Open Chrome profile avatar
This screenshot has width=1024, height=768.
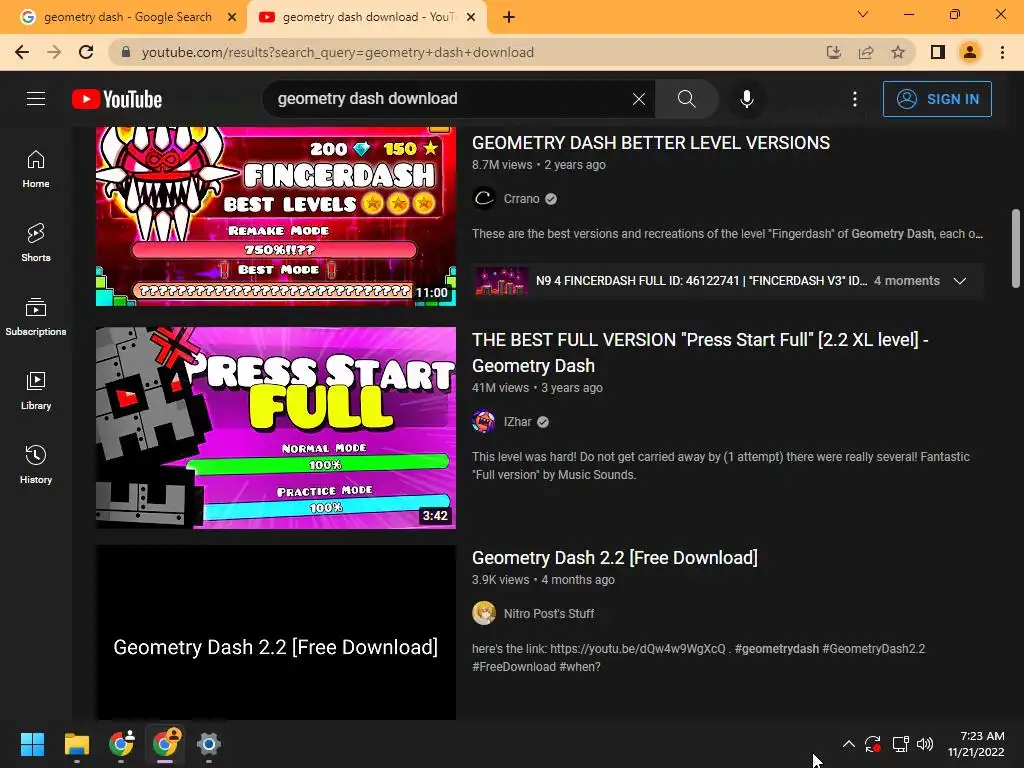point(970,52)
